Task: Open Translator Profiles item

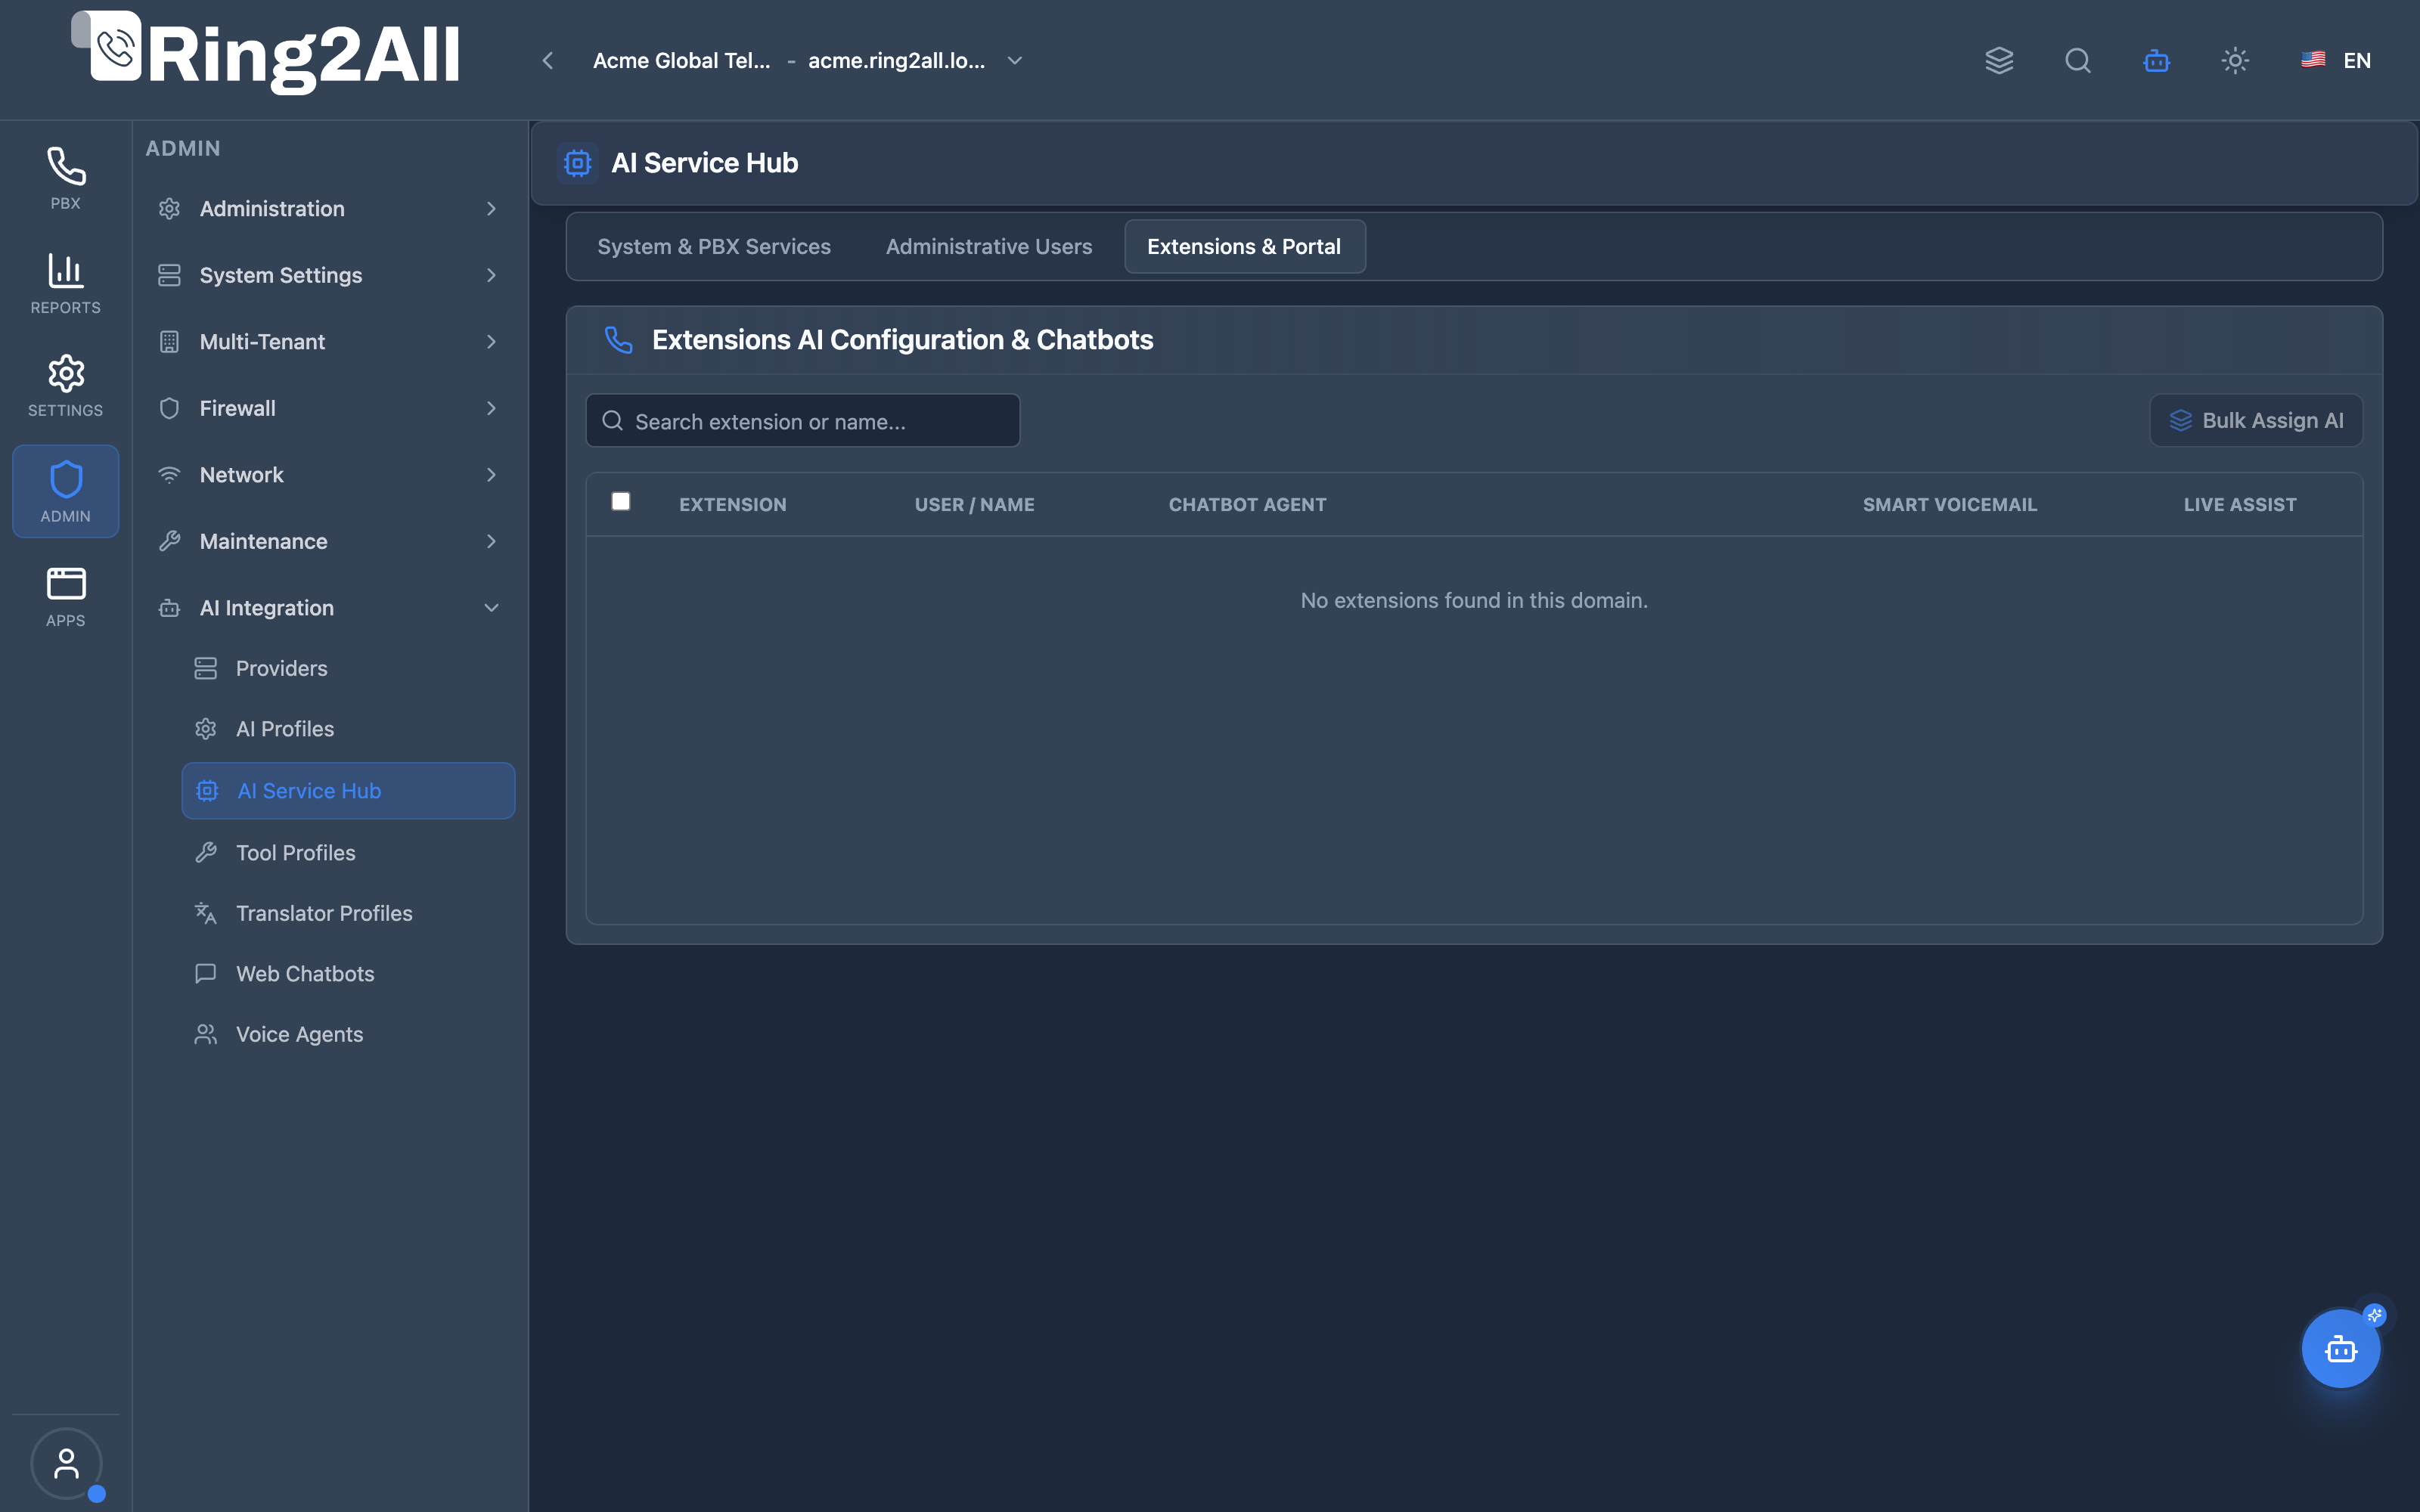Action: click(x=348, y=913)
